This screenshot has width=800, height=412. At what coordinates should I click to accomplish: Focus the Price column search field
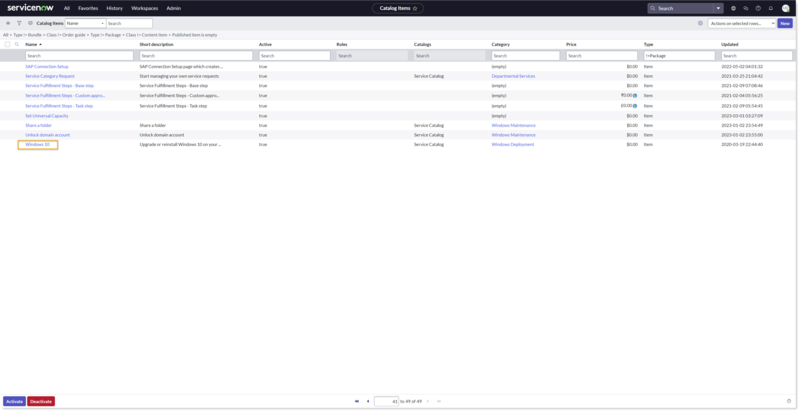[602, 56]
